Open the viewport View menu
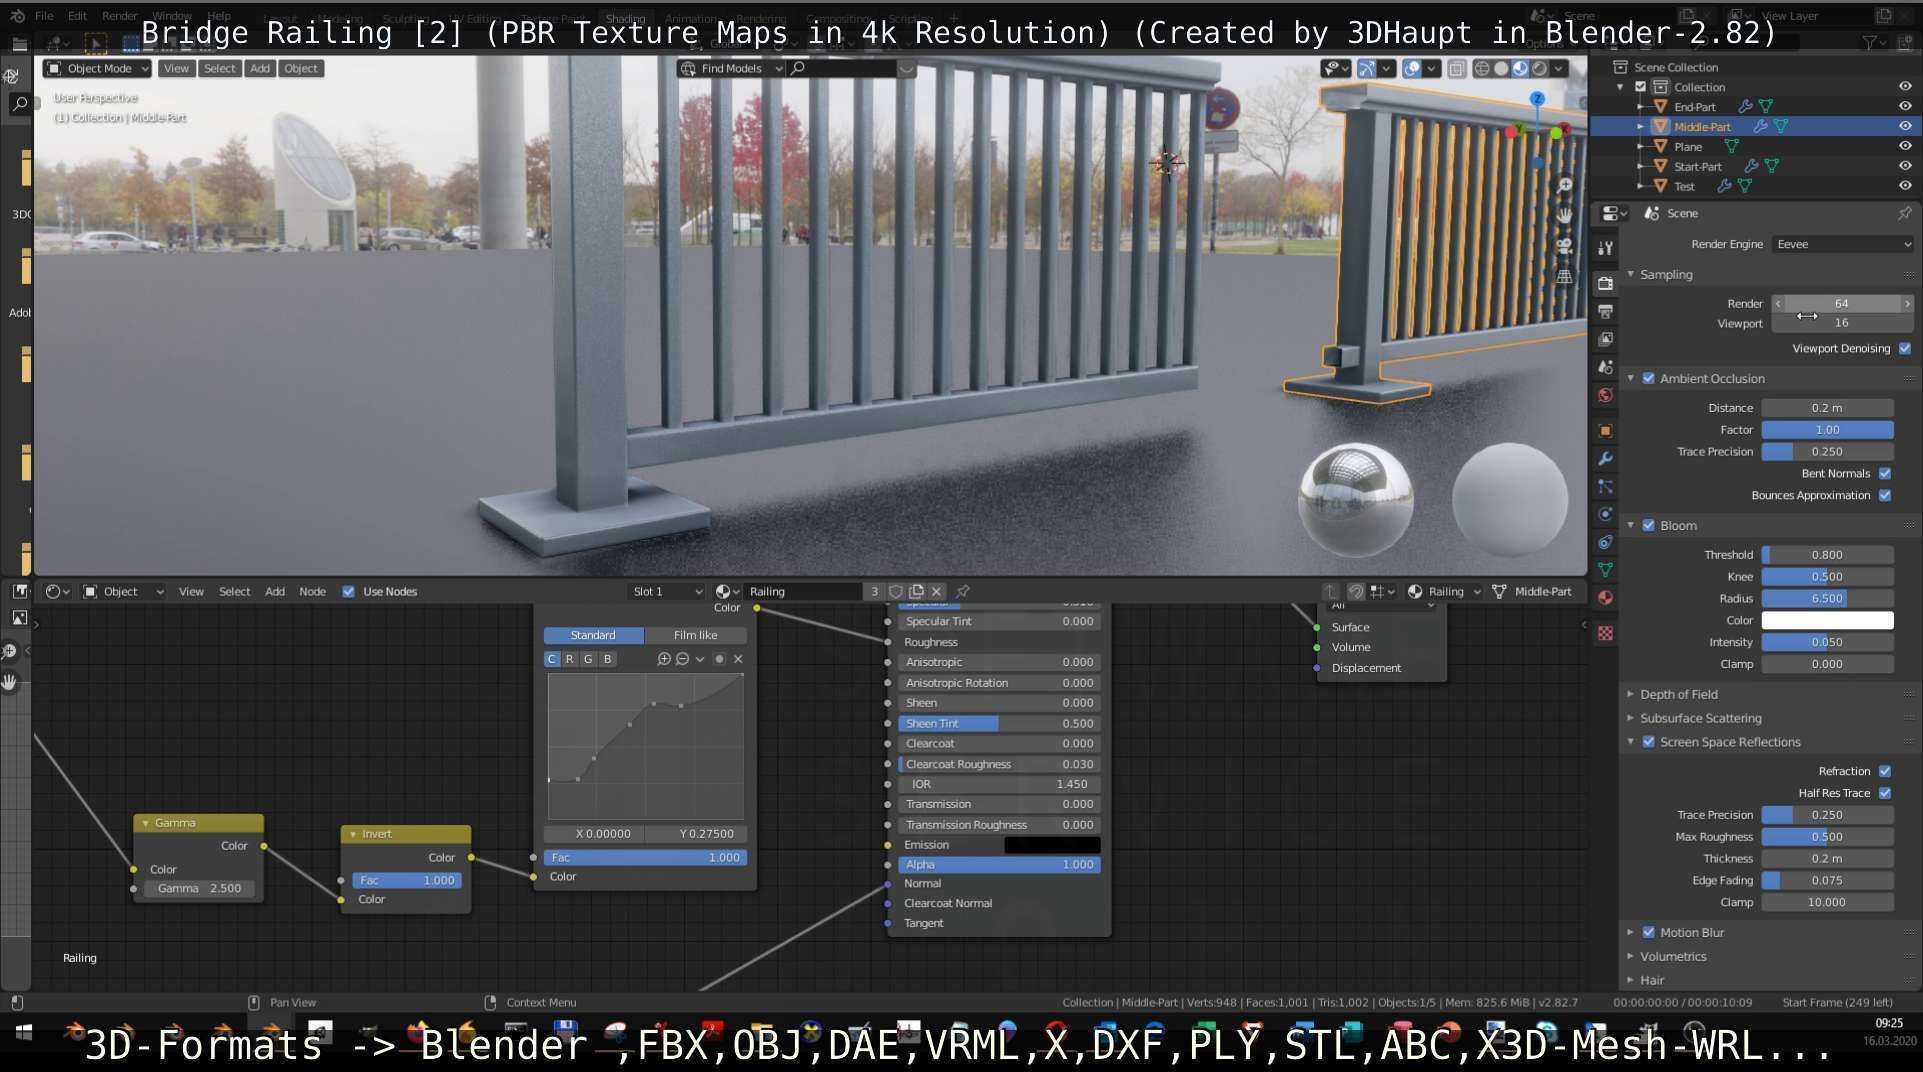 coord(176,68)
